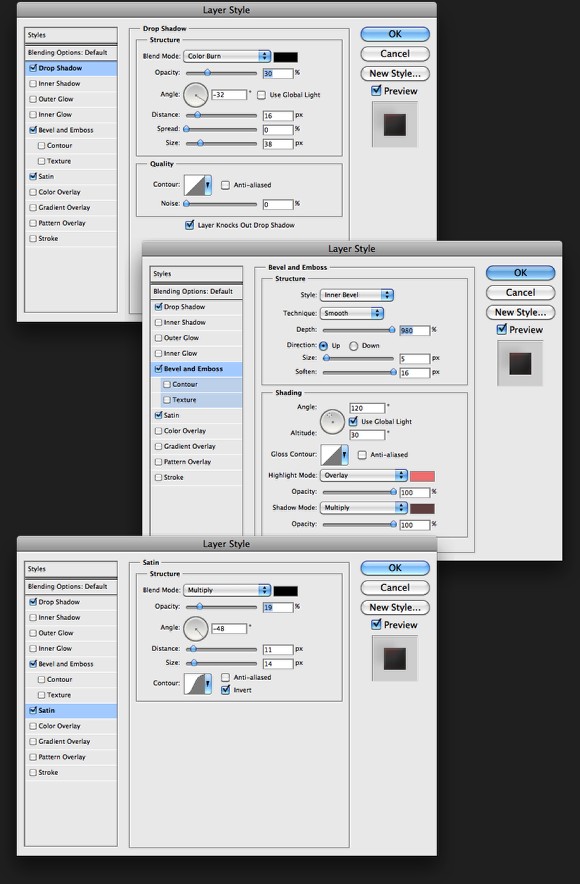Click OK in the Bevel and Emboss dialog
The height and width of the screenshot is (884, 580).
[x=520, y=273]
